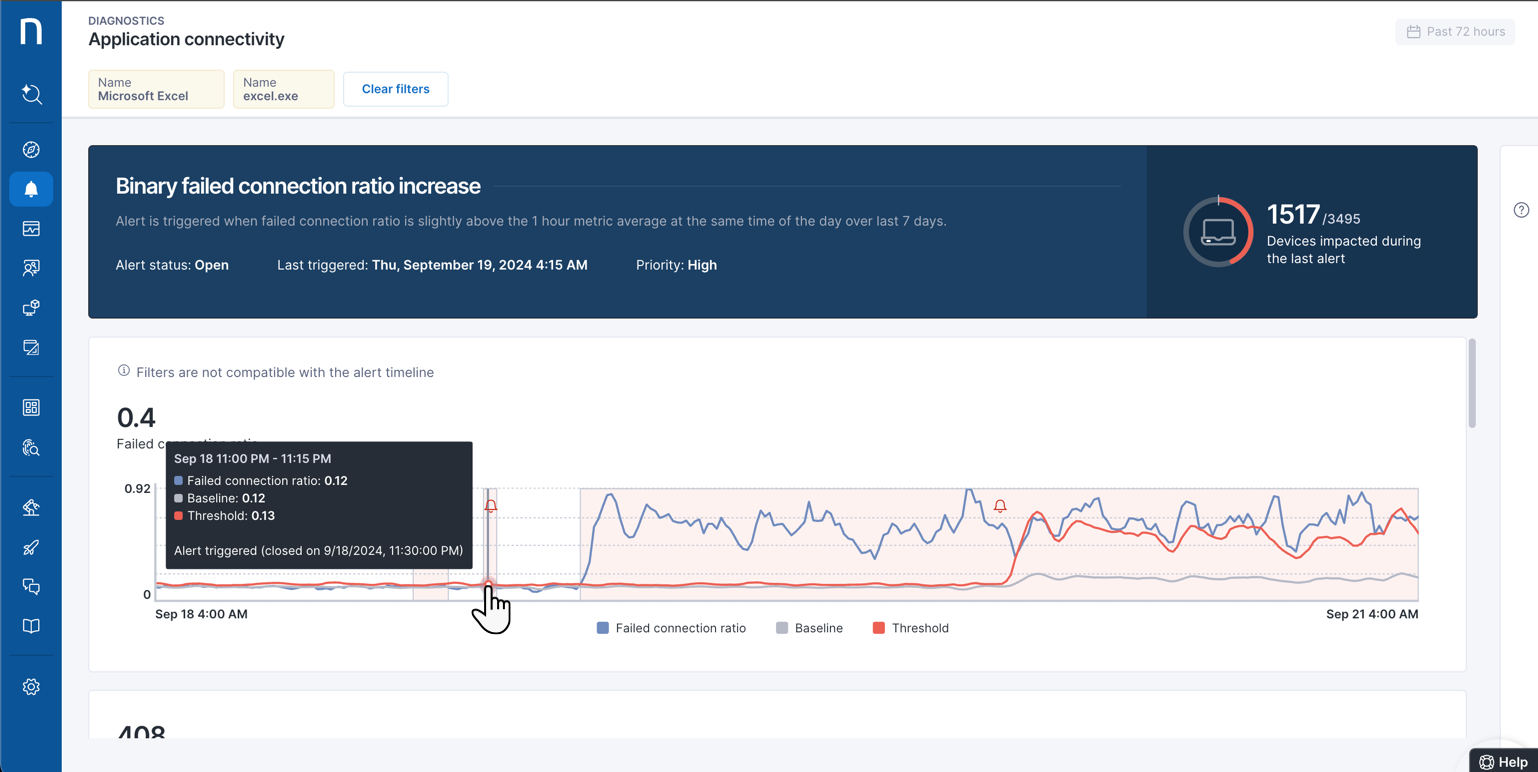The image size is (1538, 772).
Task: Open the Past 72 hours time range picker
Action: pos(1455,32)
